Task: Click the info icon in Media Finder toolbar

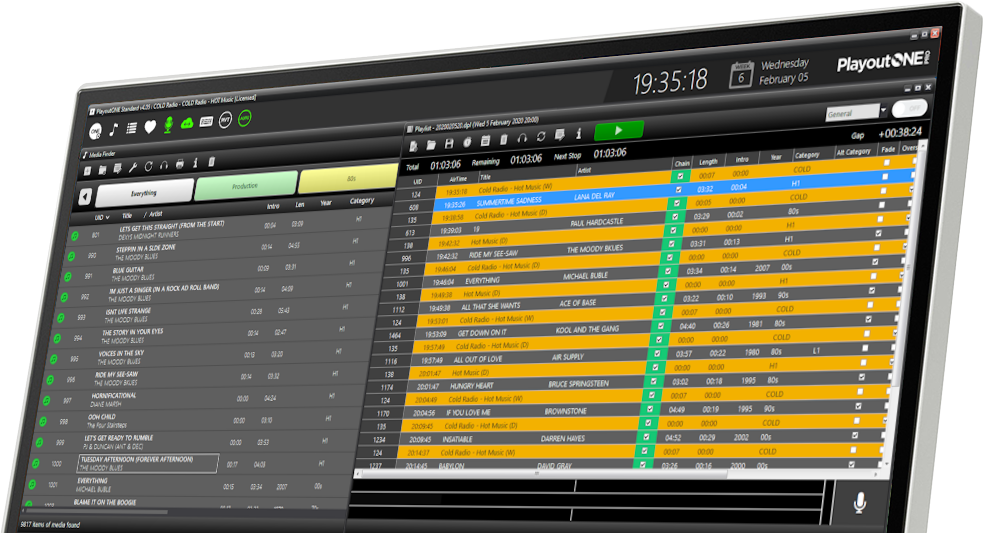Action: pos(195,163)
